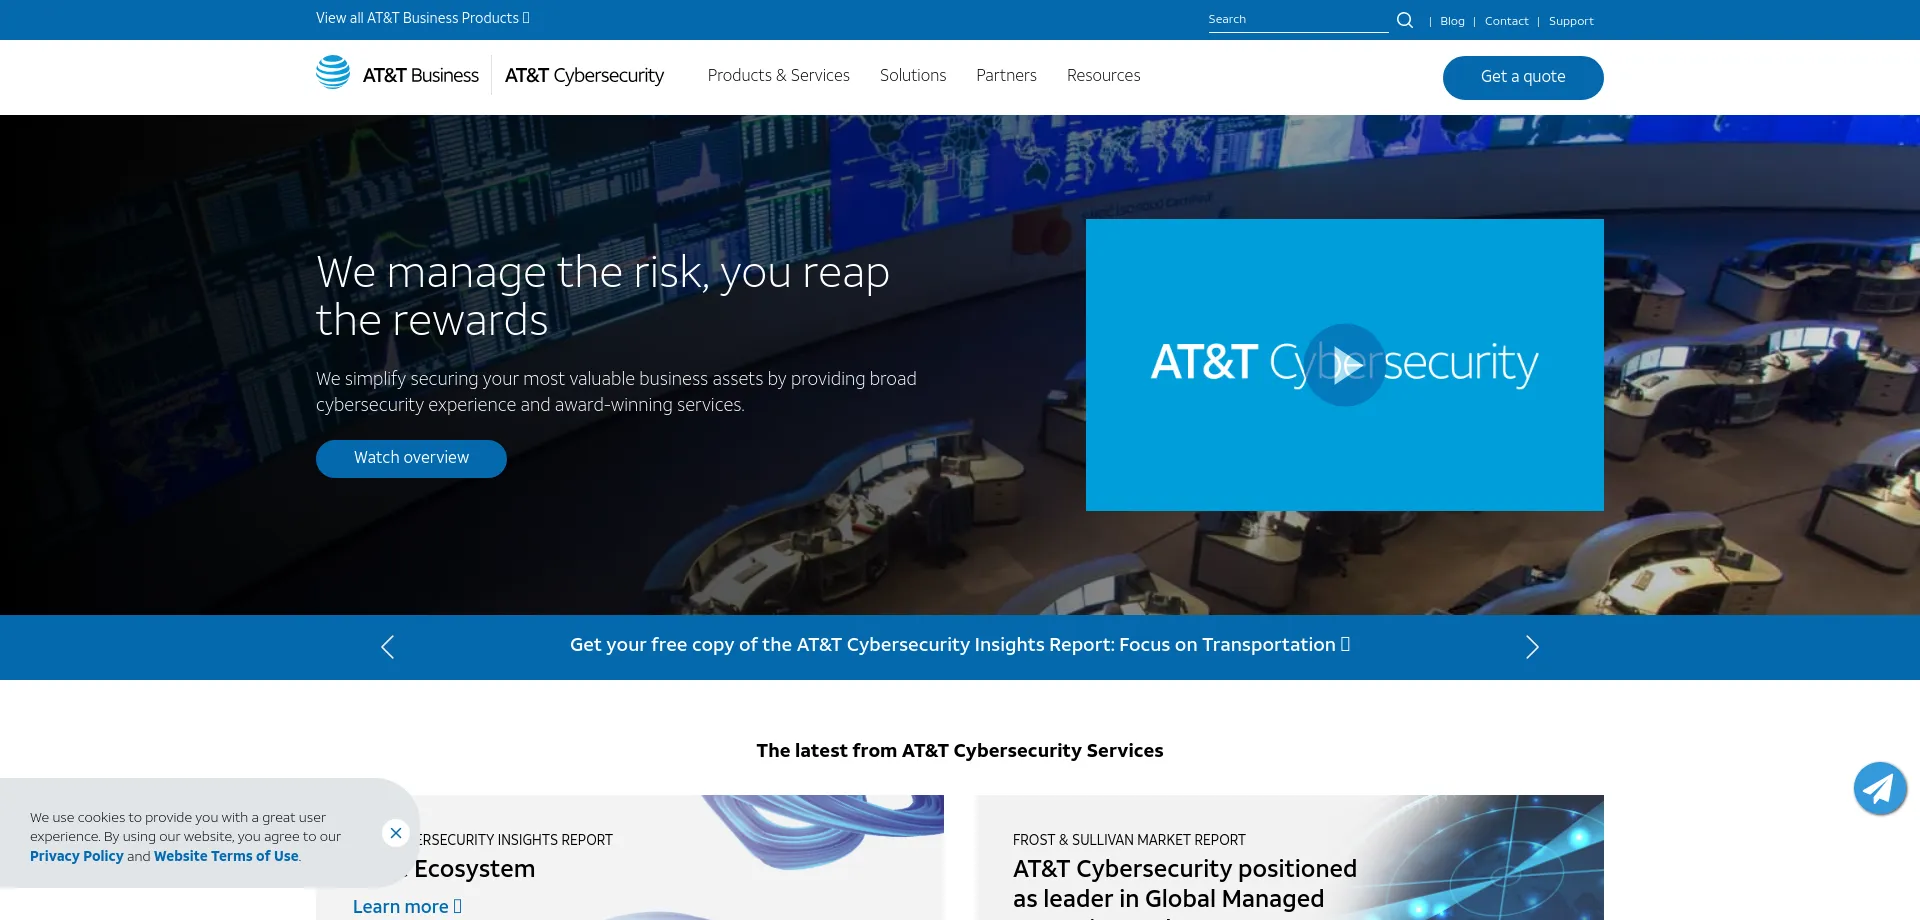Click the Blog link
This screenshot has width=1920, height=920.
pyautogui.click(x=1452, y=21)
